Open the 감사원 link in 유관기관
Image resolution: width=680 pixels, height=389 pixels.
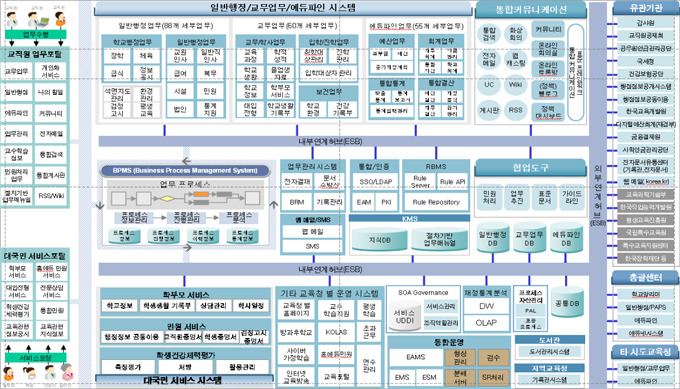tap(646, 23)
